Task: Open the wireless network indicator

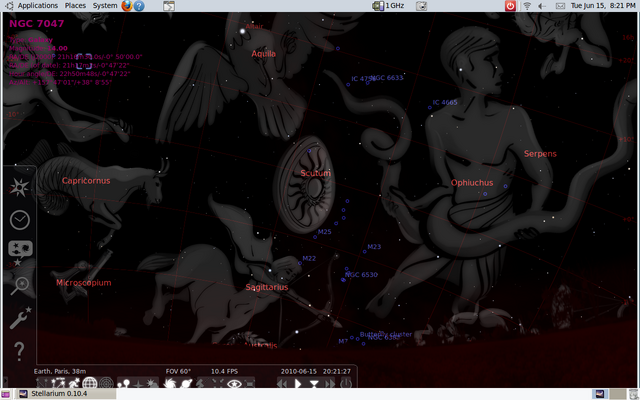Action: (x=527, y=6)
